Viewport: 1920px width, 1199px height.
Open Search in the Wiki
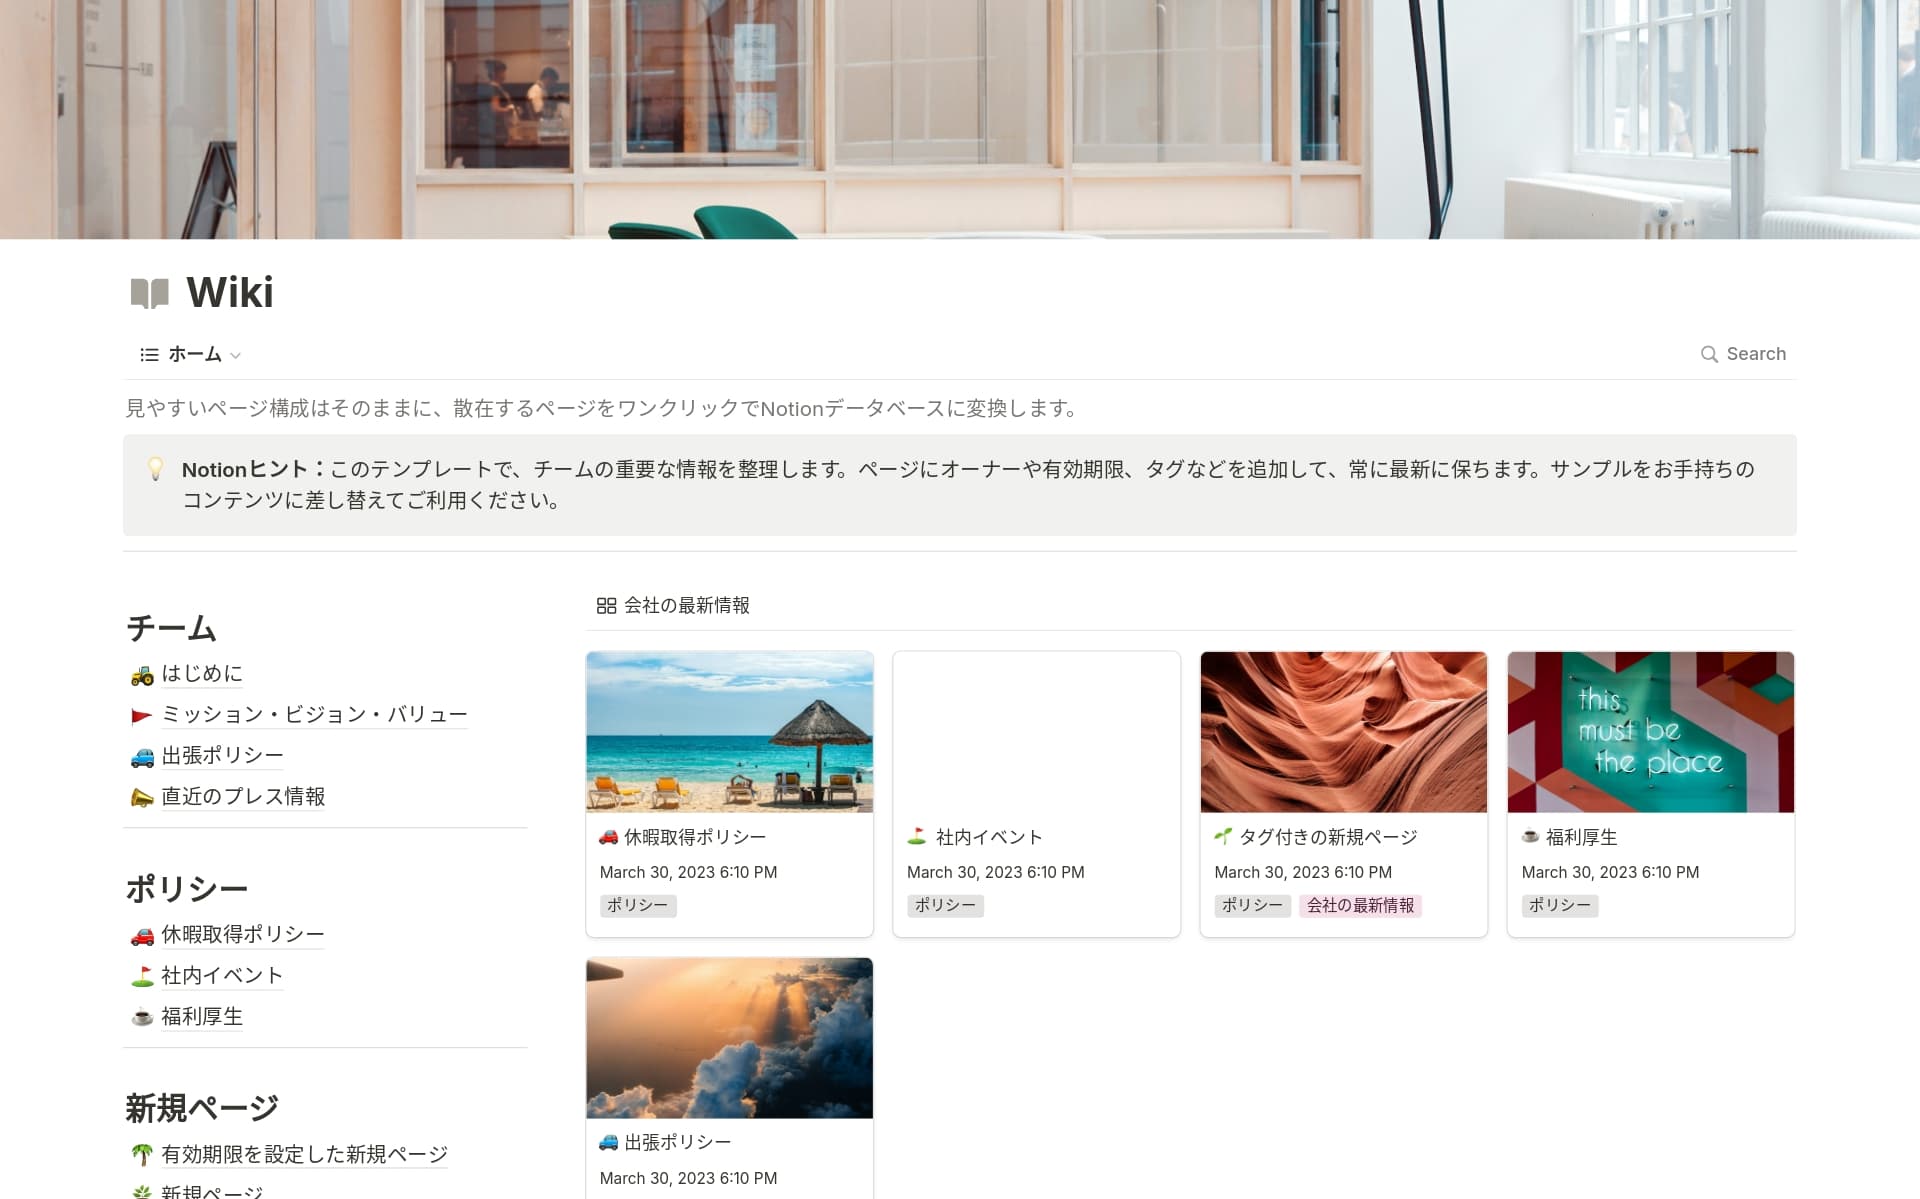(x=1743, y=353)
